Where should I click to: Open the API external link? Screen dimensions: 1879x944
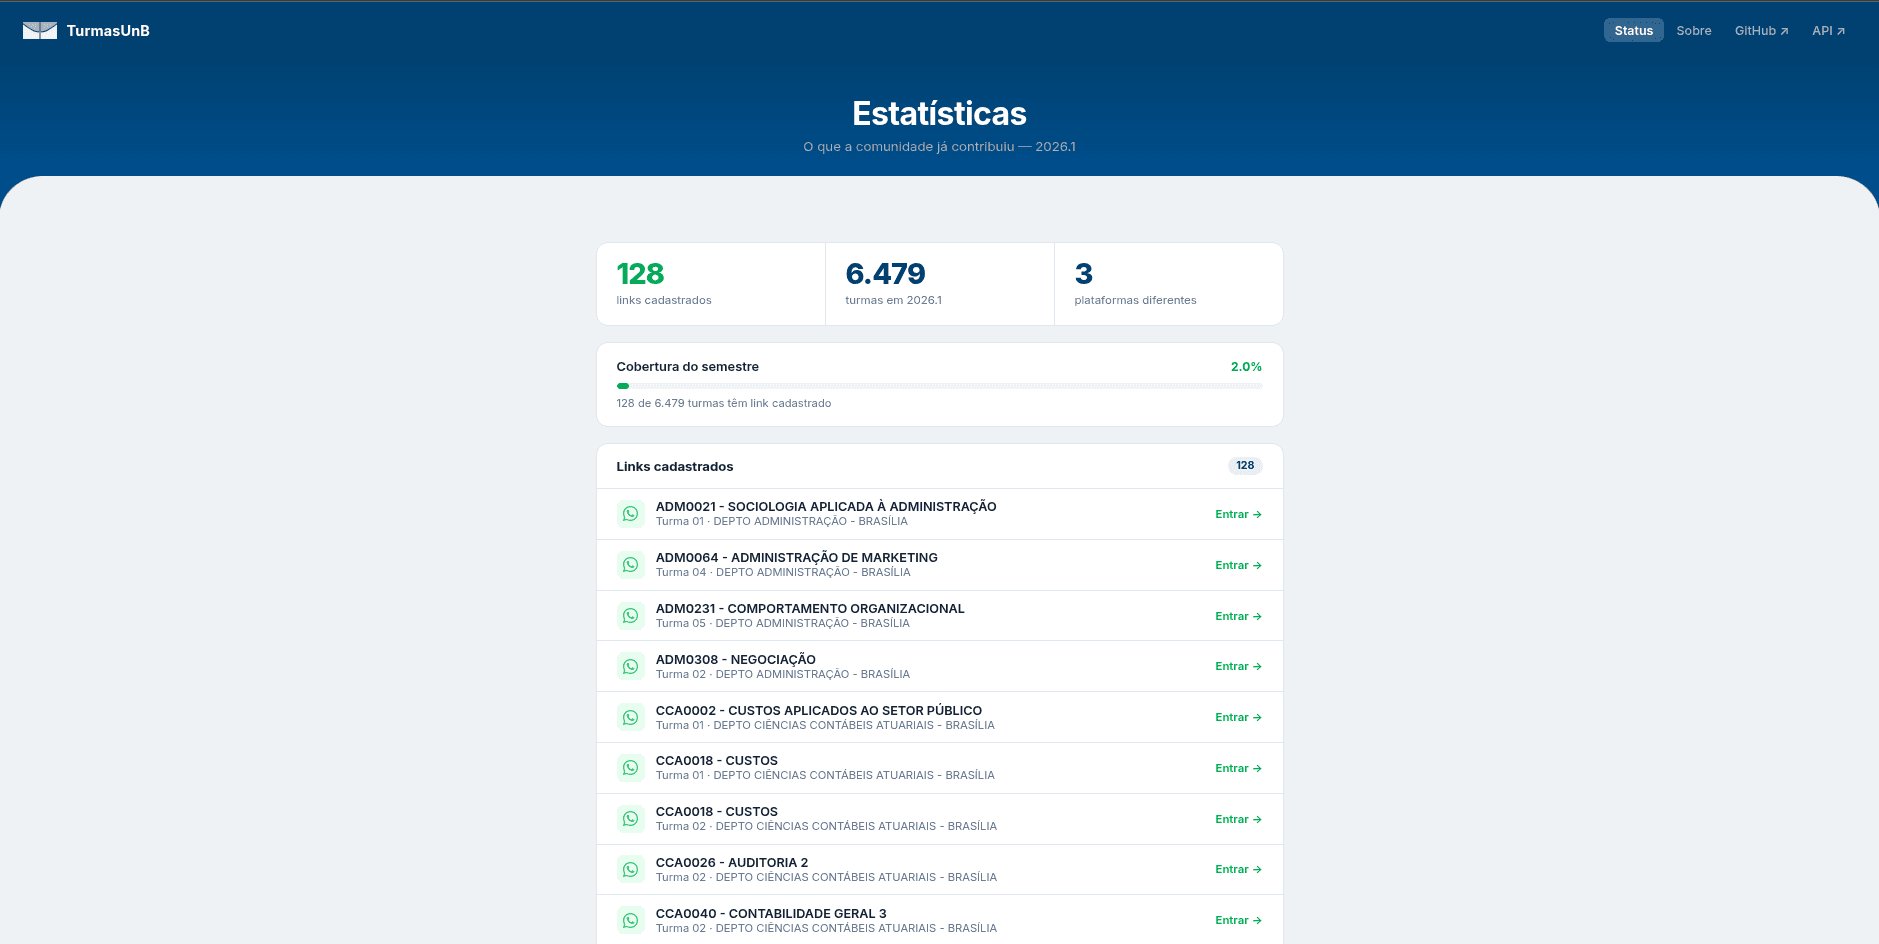(1828, 31)
